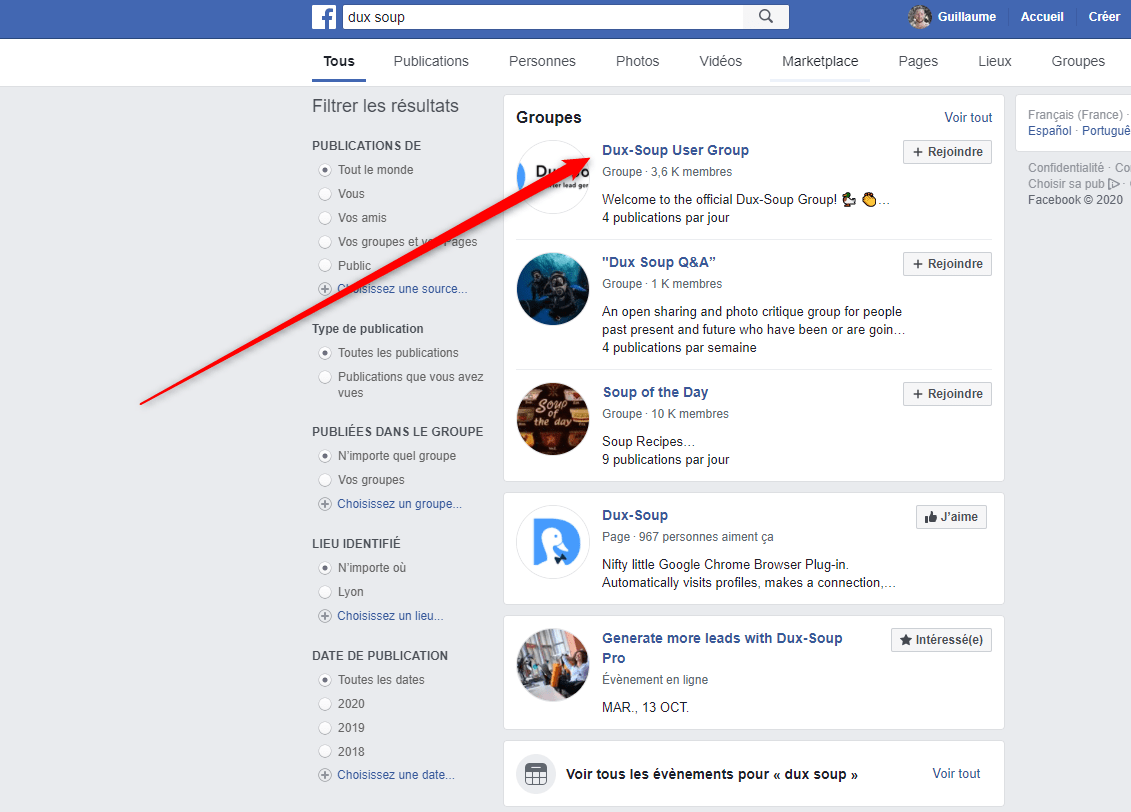Expand Choisissez une date chooser

click(396, 775)
